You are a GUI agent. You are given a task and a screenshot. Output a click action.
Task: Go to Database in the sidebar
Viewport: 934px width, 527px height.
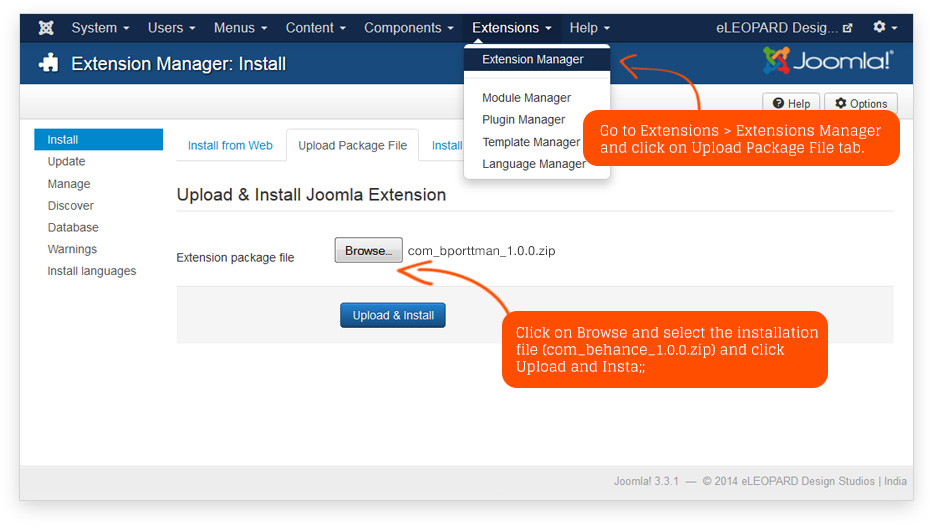tap(73, 228)
